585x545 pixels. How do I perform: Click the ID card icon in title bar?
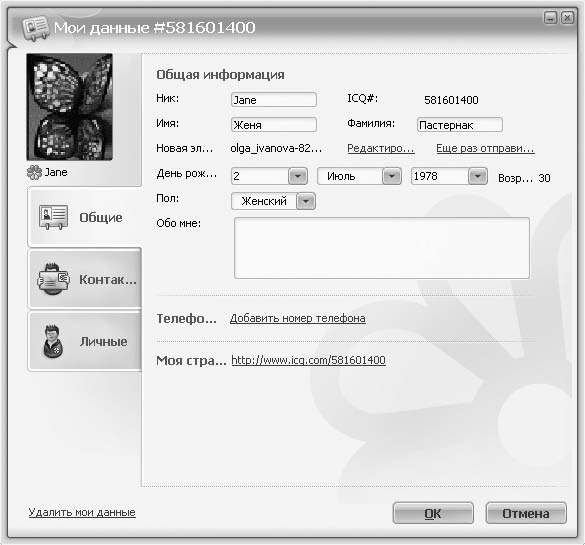(35, 28)
